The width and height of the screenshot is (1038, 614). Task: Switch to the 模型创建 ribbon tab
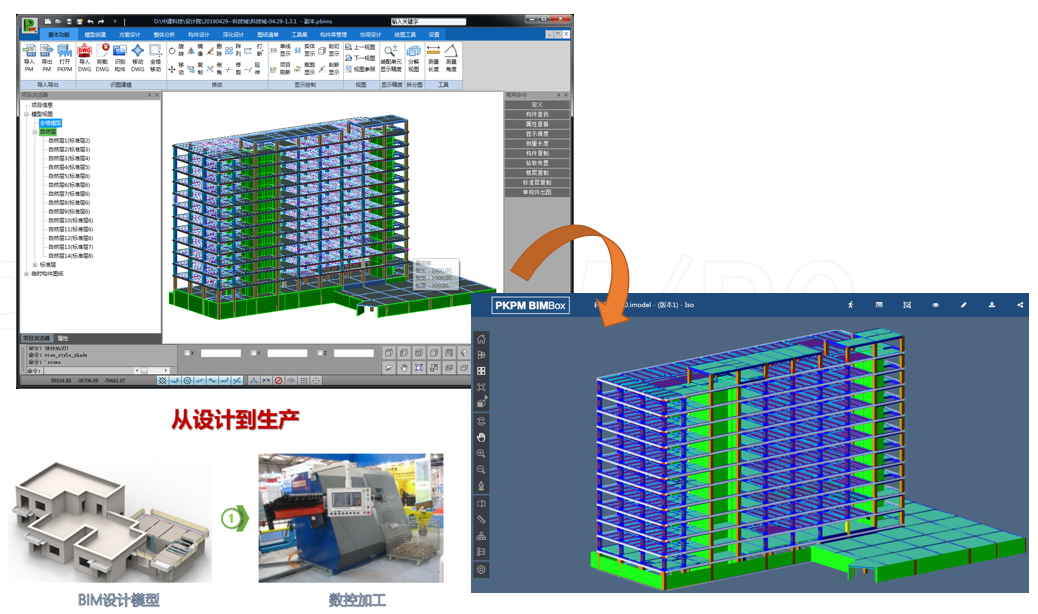pos(95,34)
